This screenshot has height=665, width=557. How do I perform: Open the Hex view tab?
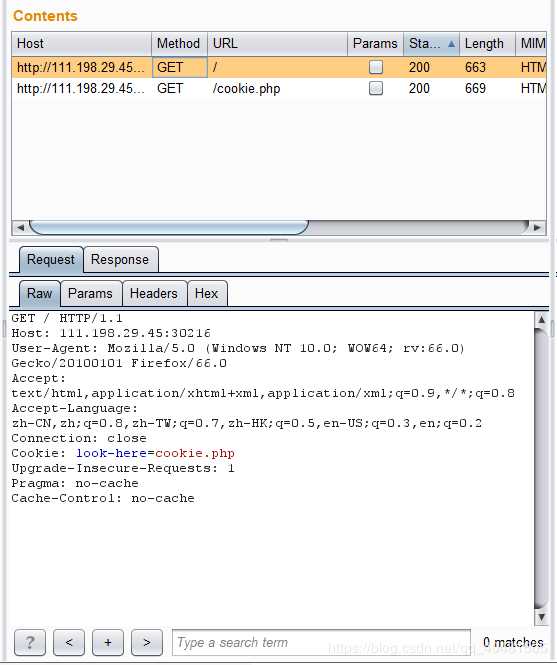[207, 293]
